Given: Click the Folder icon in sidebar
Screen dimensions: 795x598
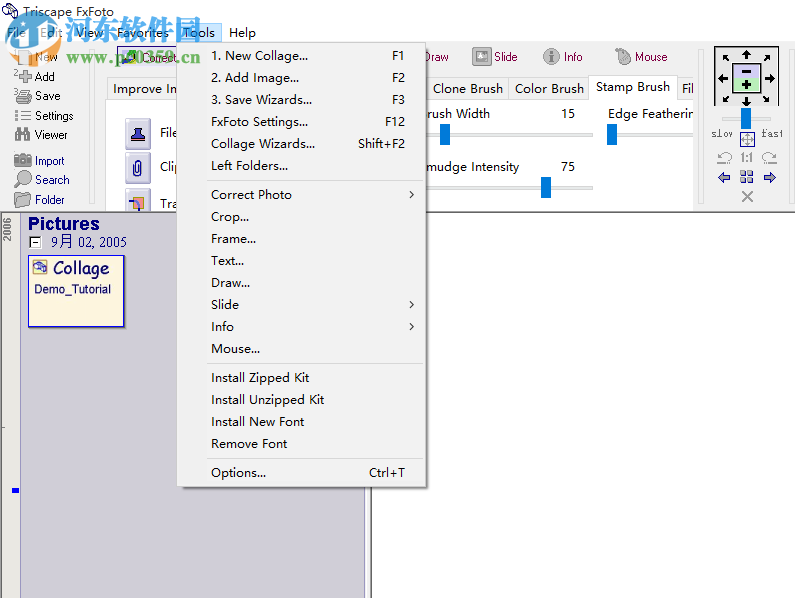Looking at the screenshot, I should pyautogui.click(x=23, y=199).
